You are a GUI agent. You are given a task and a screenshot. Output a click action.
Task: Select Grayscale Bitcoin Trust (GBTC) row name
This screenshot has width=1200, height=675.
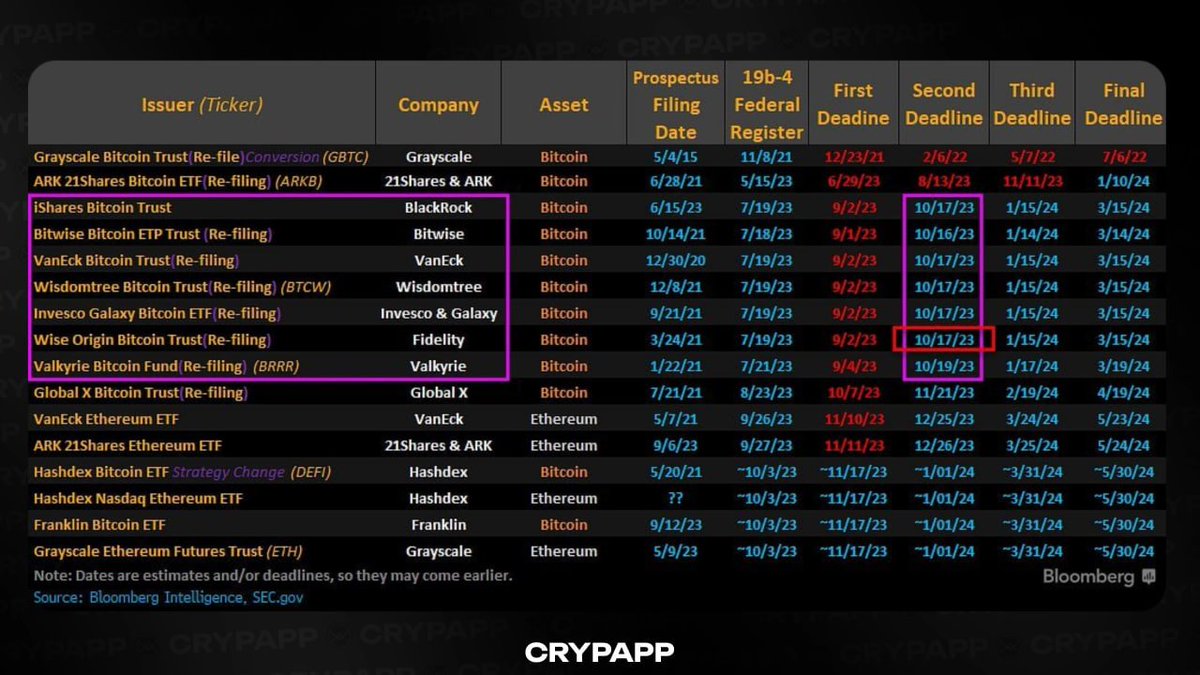coord(201,157)
